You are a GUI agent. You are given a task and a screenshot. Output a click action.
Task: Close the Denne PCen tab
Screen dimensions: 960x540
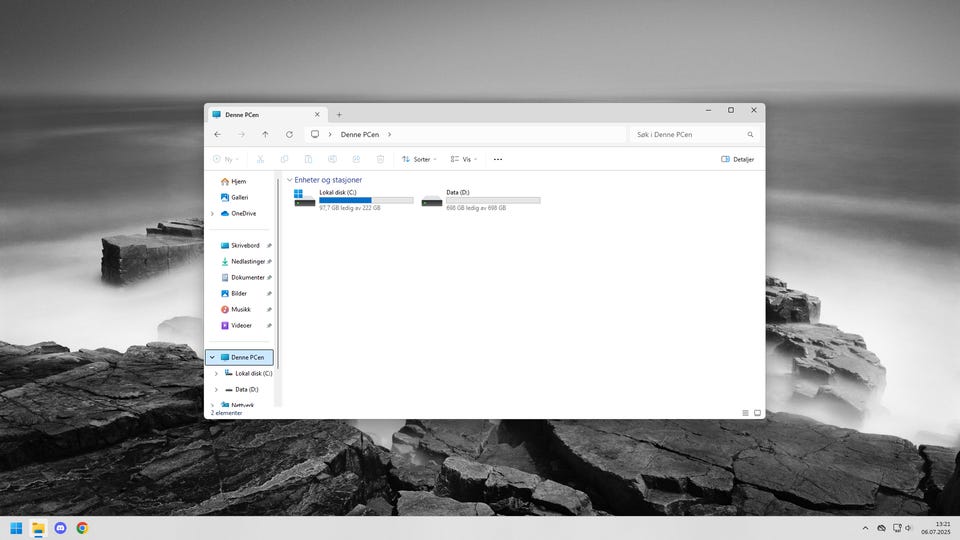317,114
